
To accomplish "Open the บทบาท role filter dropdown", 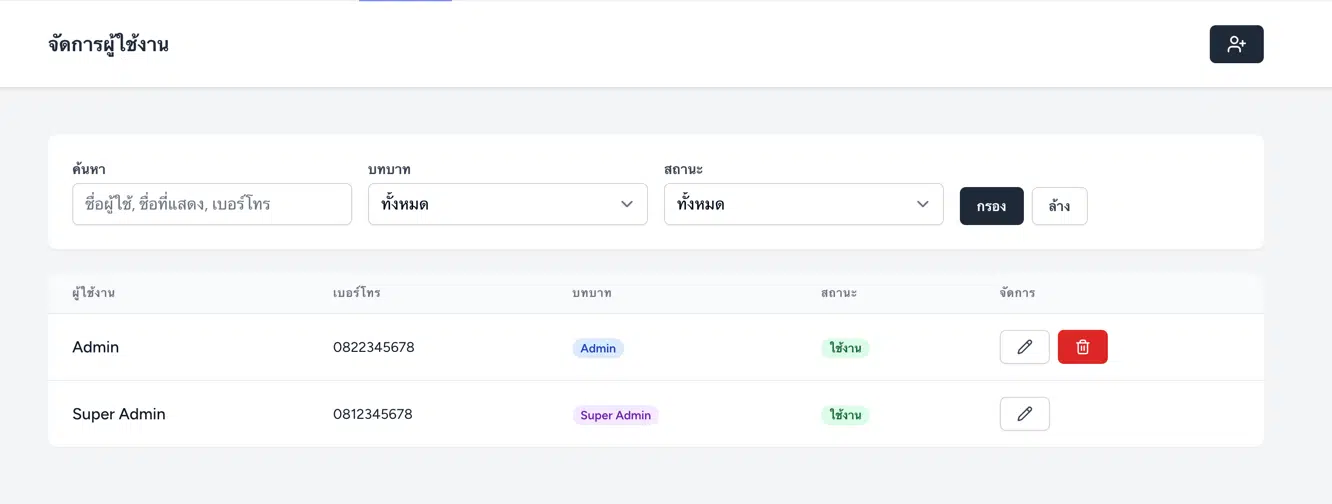I will pyautogui.click(x=507, y=204).
